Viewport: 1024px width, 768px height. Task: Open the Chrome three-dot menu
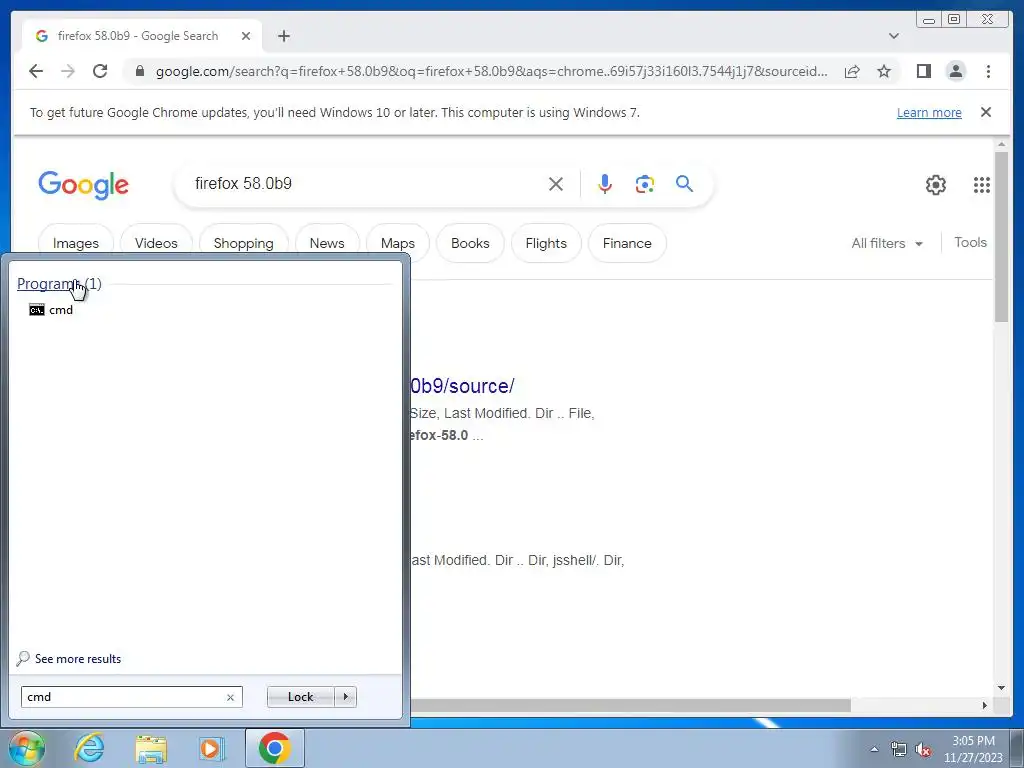point(988,71)
